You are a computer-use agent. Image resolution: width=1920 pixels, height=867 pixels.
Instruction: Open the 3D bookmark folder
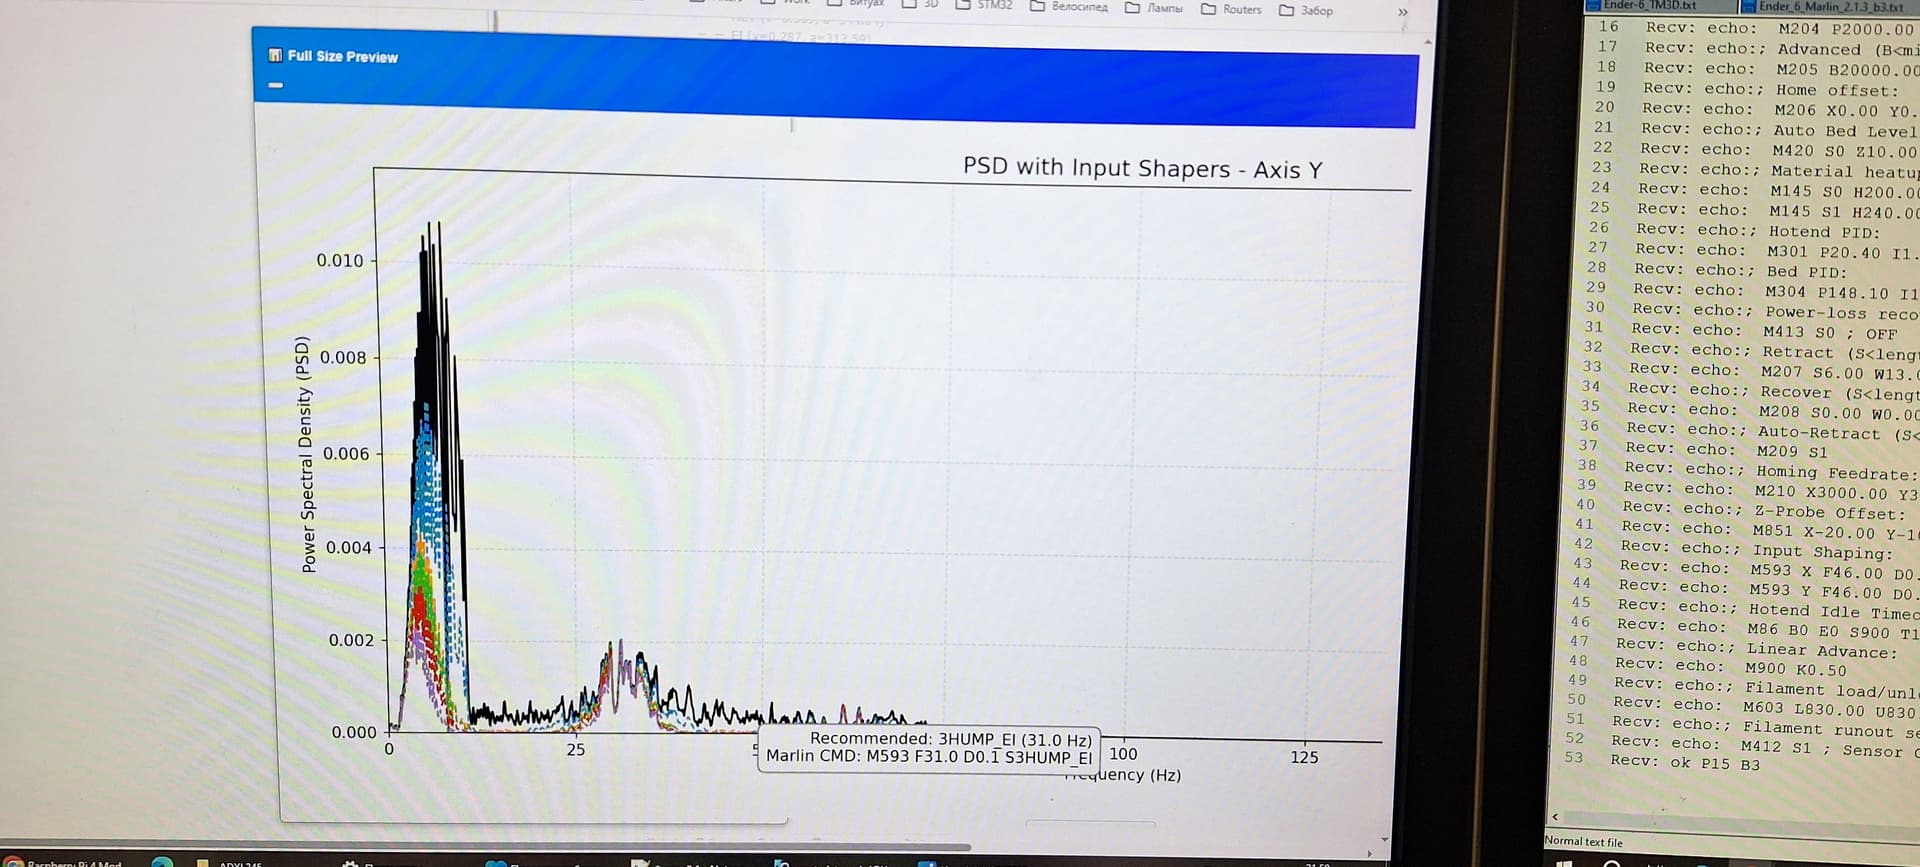pyautogui.click(x=921, y=4)
